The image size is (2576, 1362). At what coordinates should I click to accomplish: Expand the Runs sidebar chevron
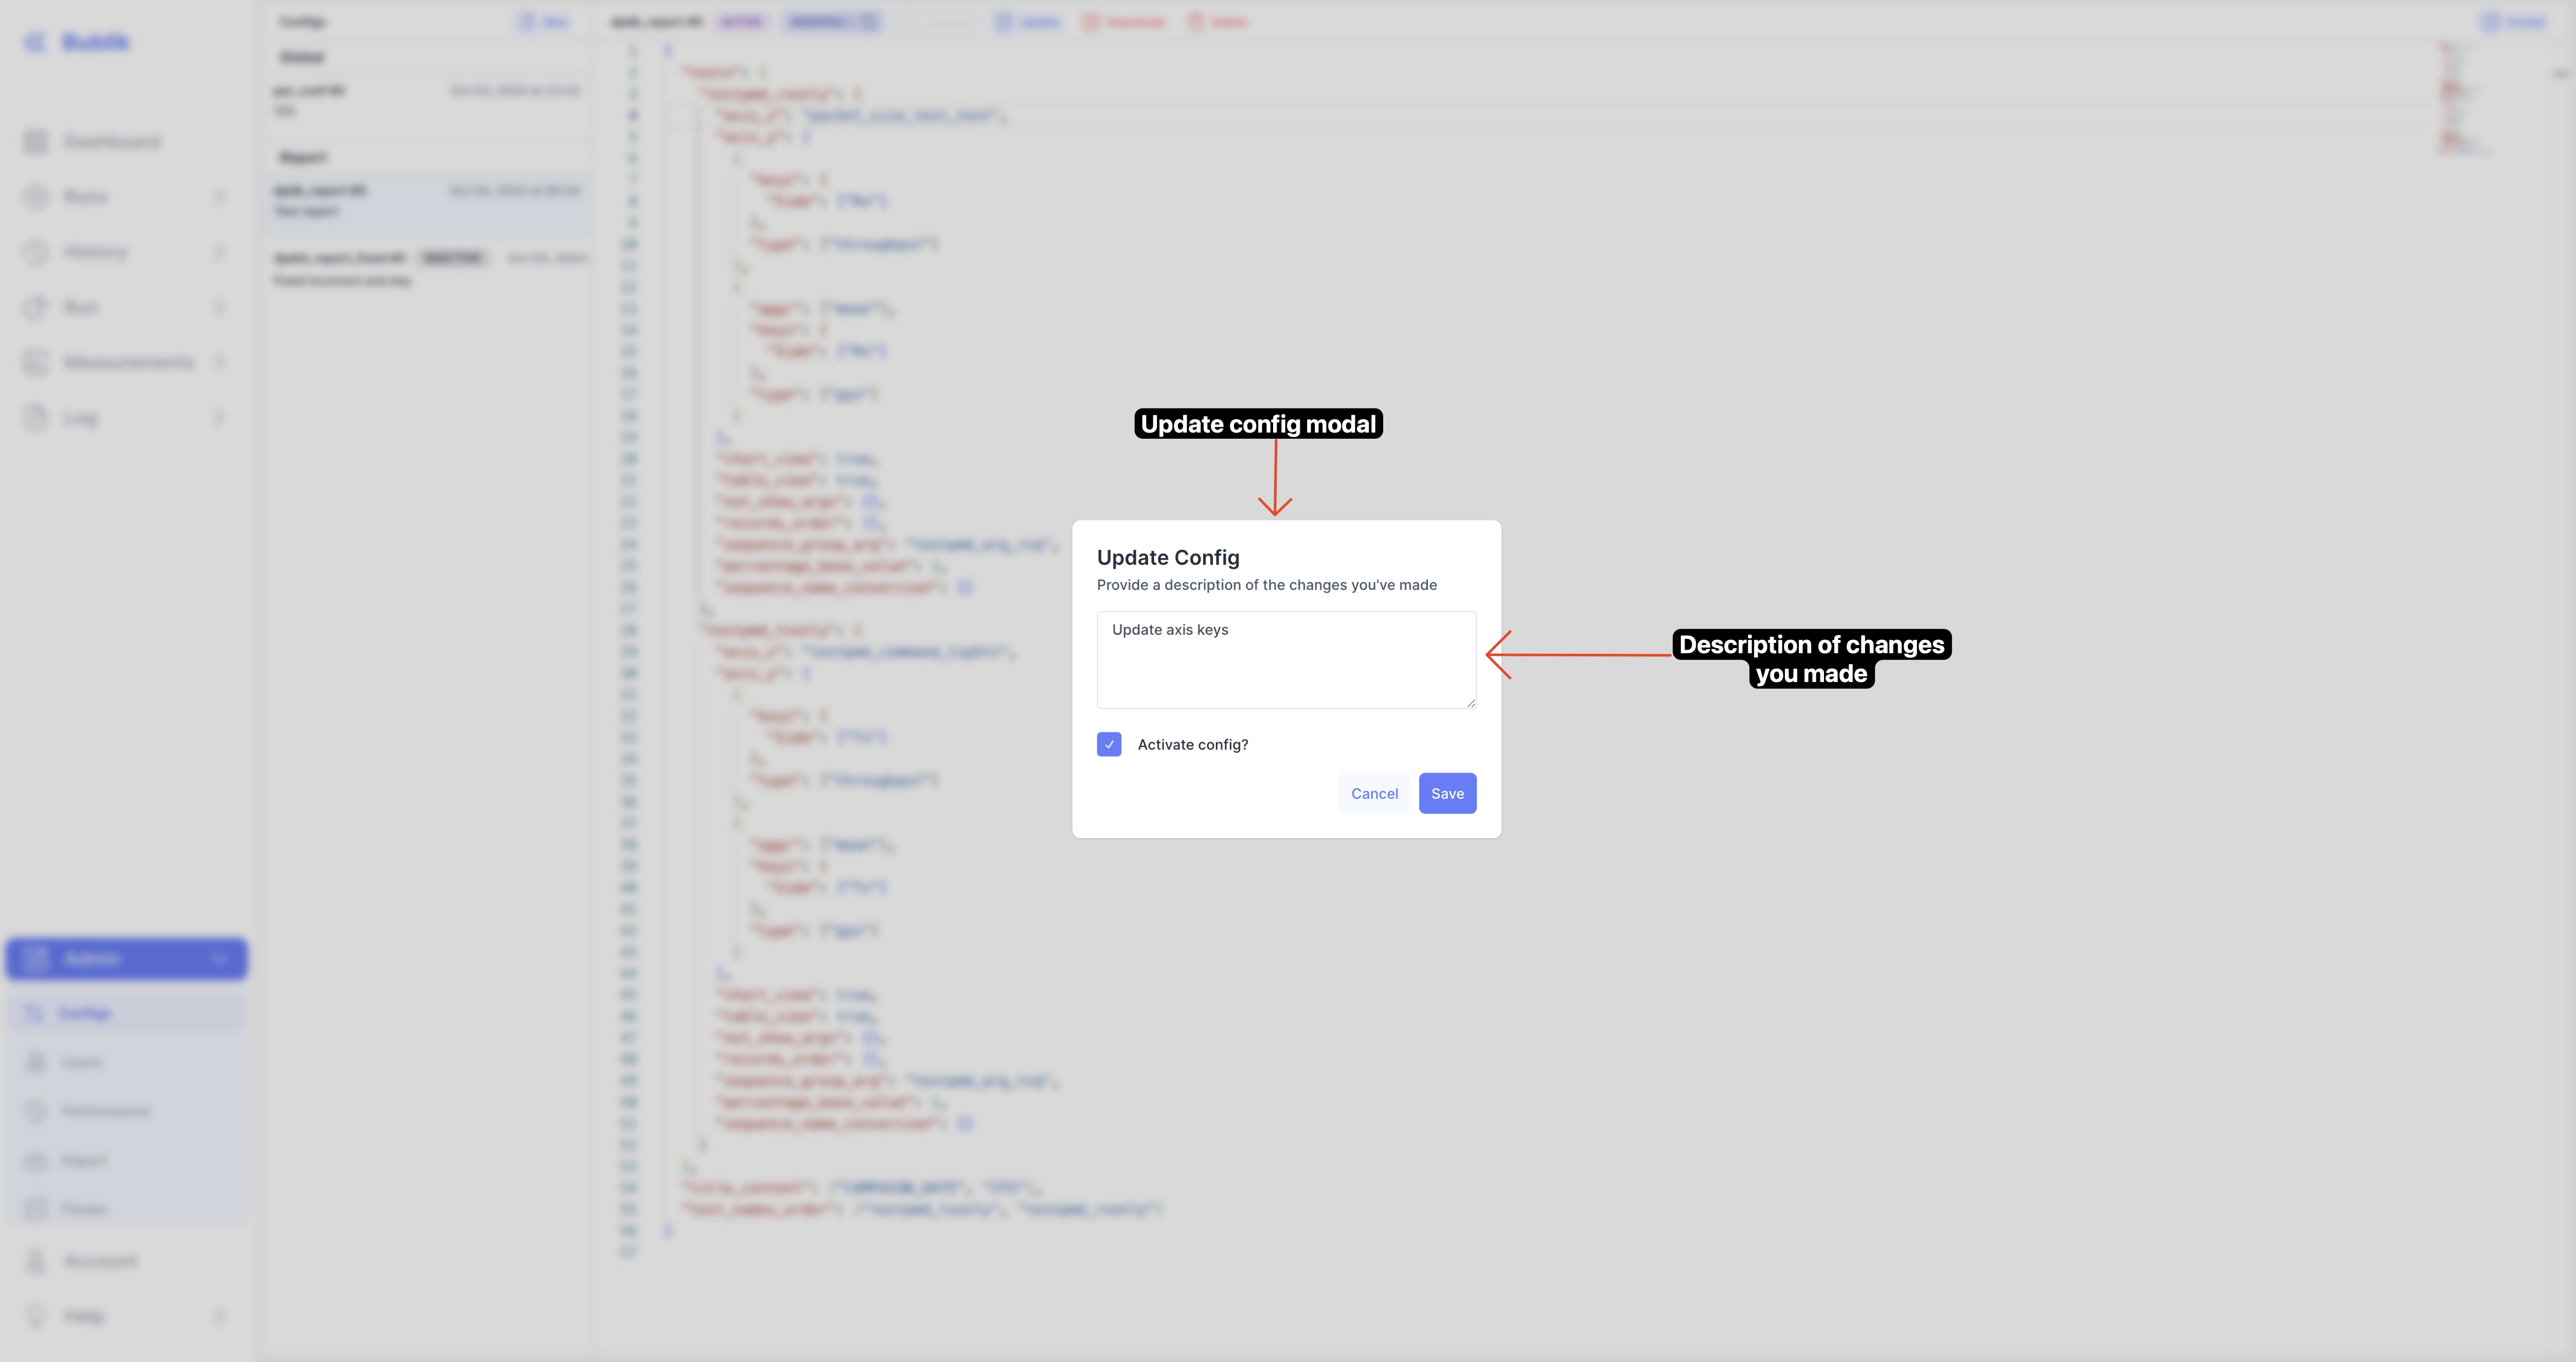[x=219, y=196]
